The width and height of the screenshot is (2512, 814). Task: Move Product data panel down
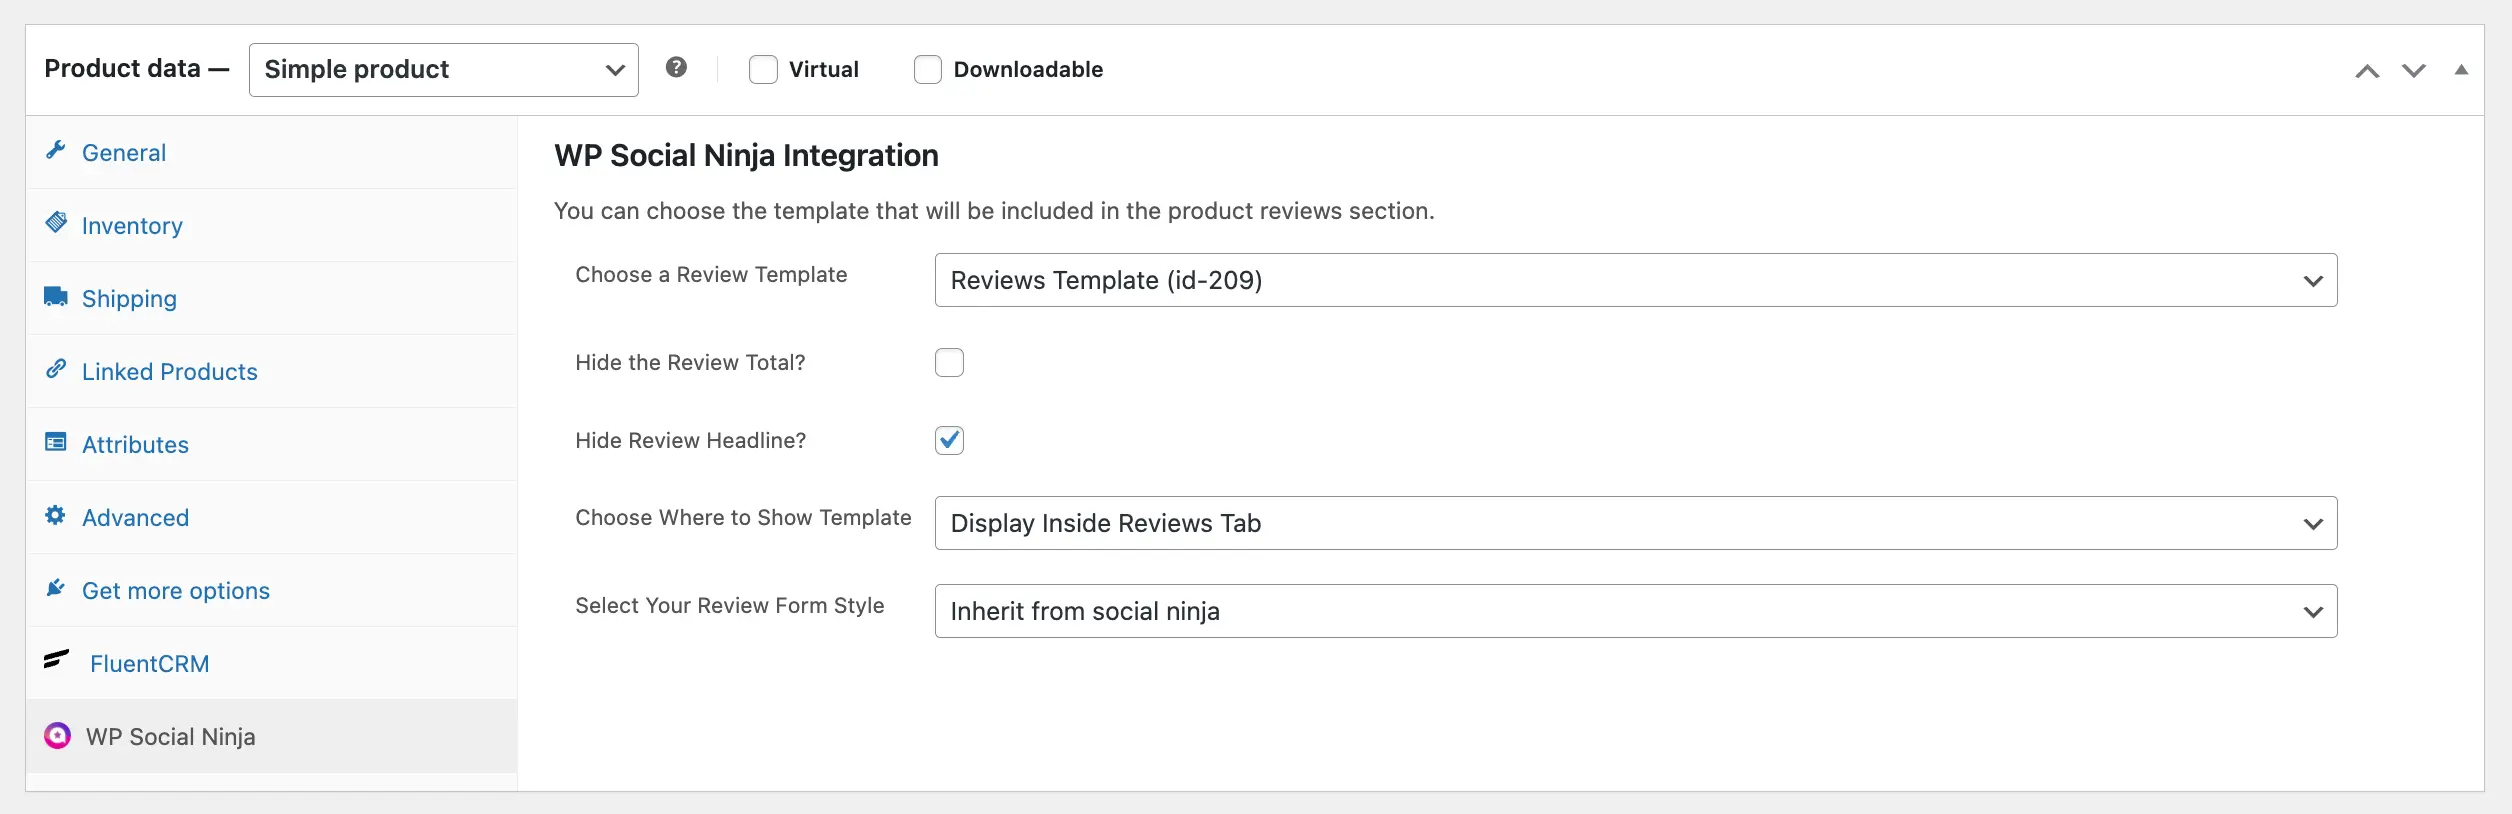pyautogui.click(x=2414, y=71)
